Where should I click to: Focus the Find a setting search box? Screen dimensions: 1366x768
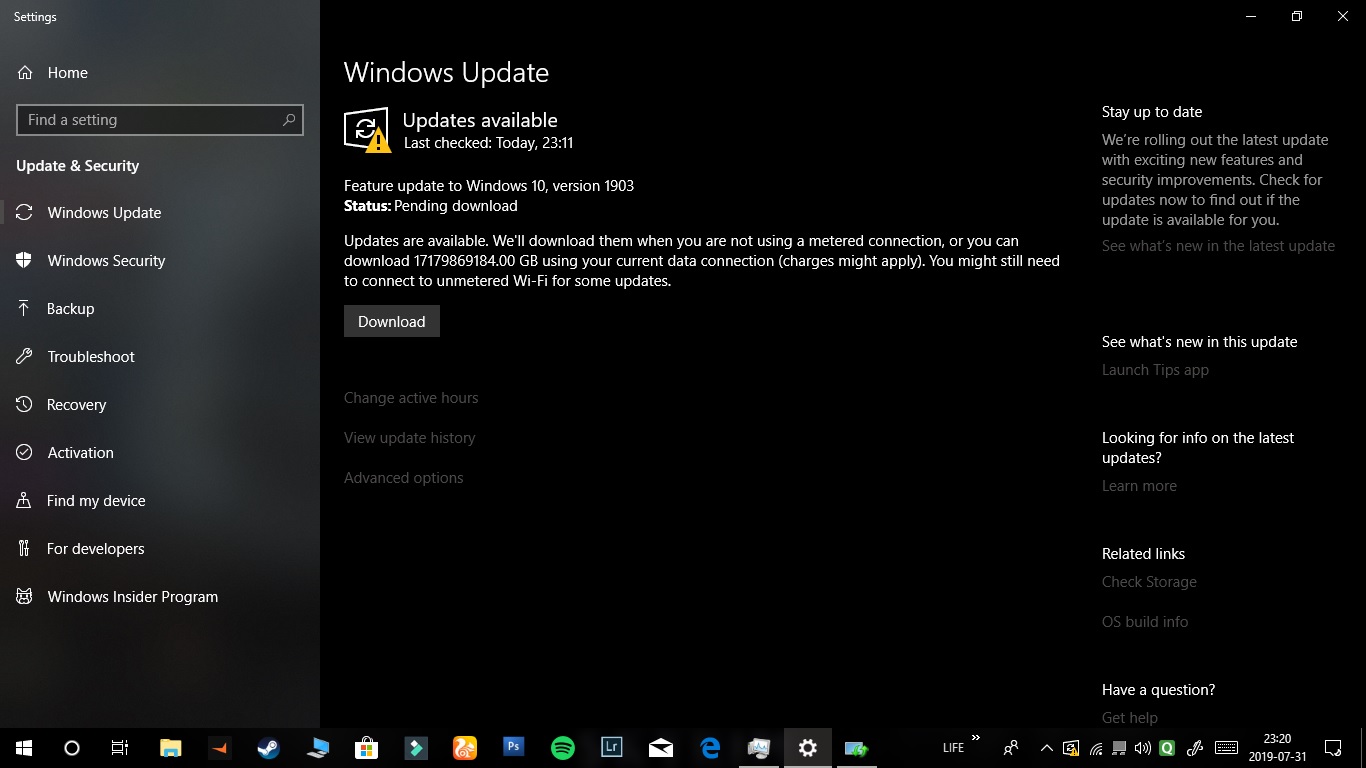tap(160, 120)
